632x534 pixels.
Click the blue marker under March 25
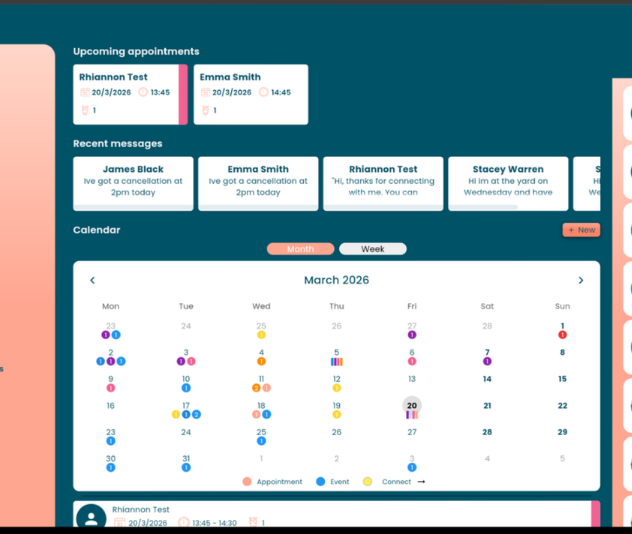pos(261,441)
